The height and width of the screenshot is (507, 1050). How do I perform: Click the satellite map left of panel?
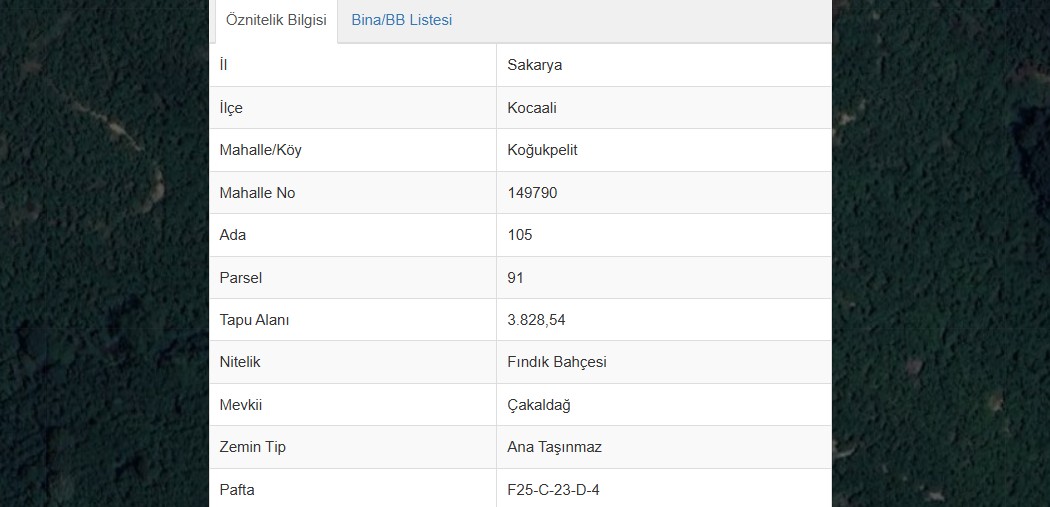[x=104, y=253]
